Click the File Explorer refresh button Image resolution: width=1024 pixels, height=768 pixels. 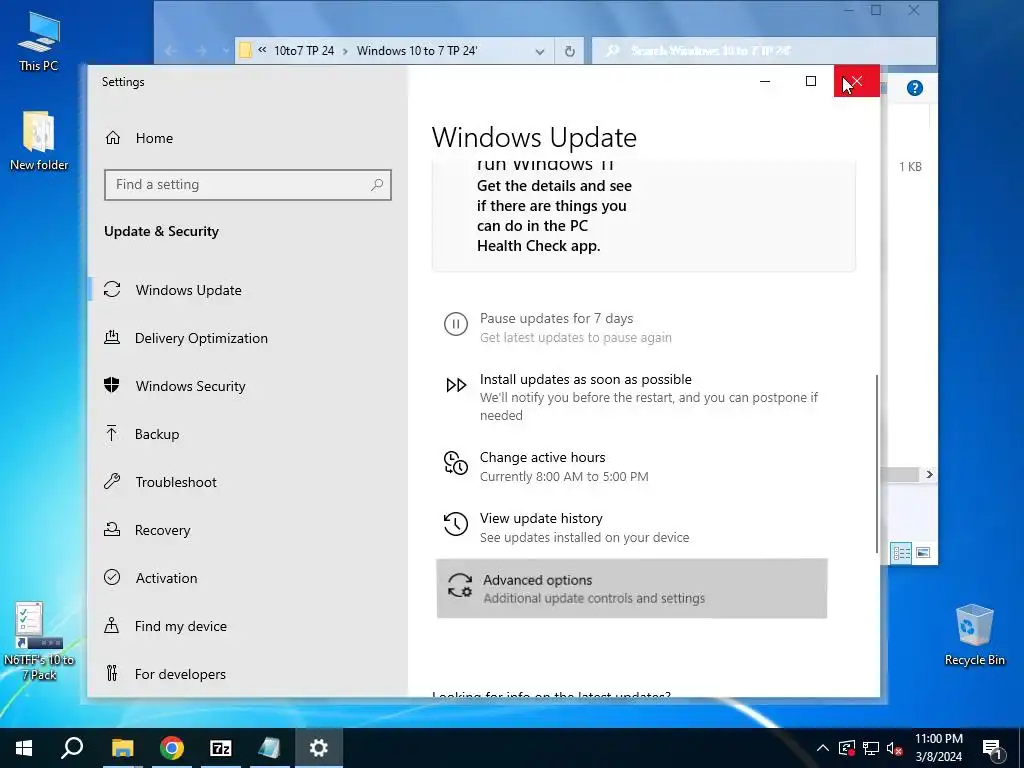pos(569,51)
